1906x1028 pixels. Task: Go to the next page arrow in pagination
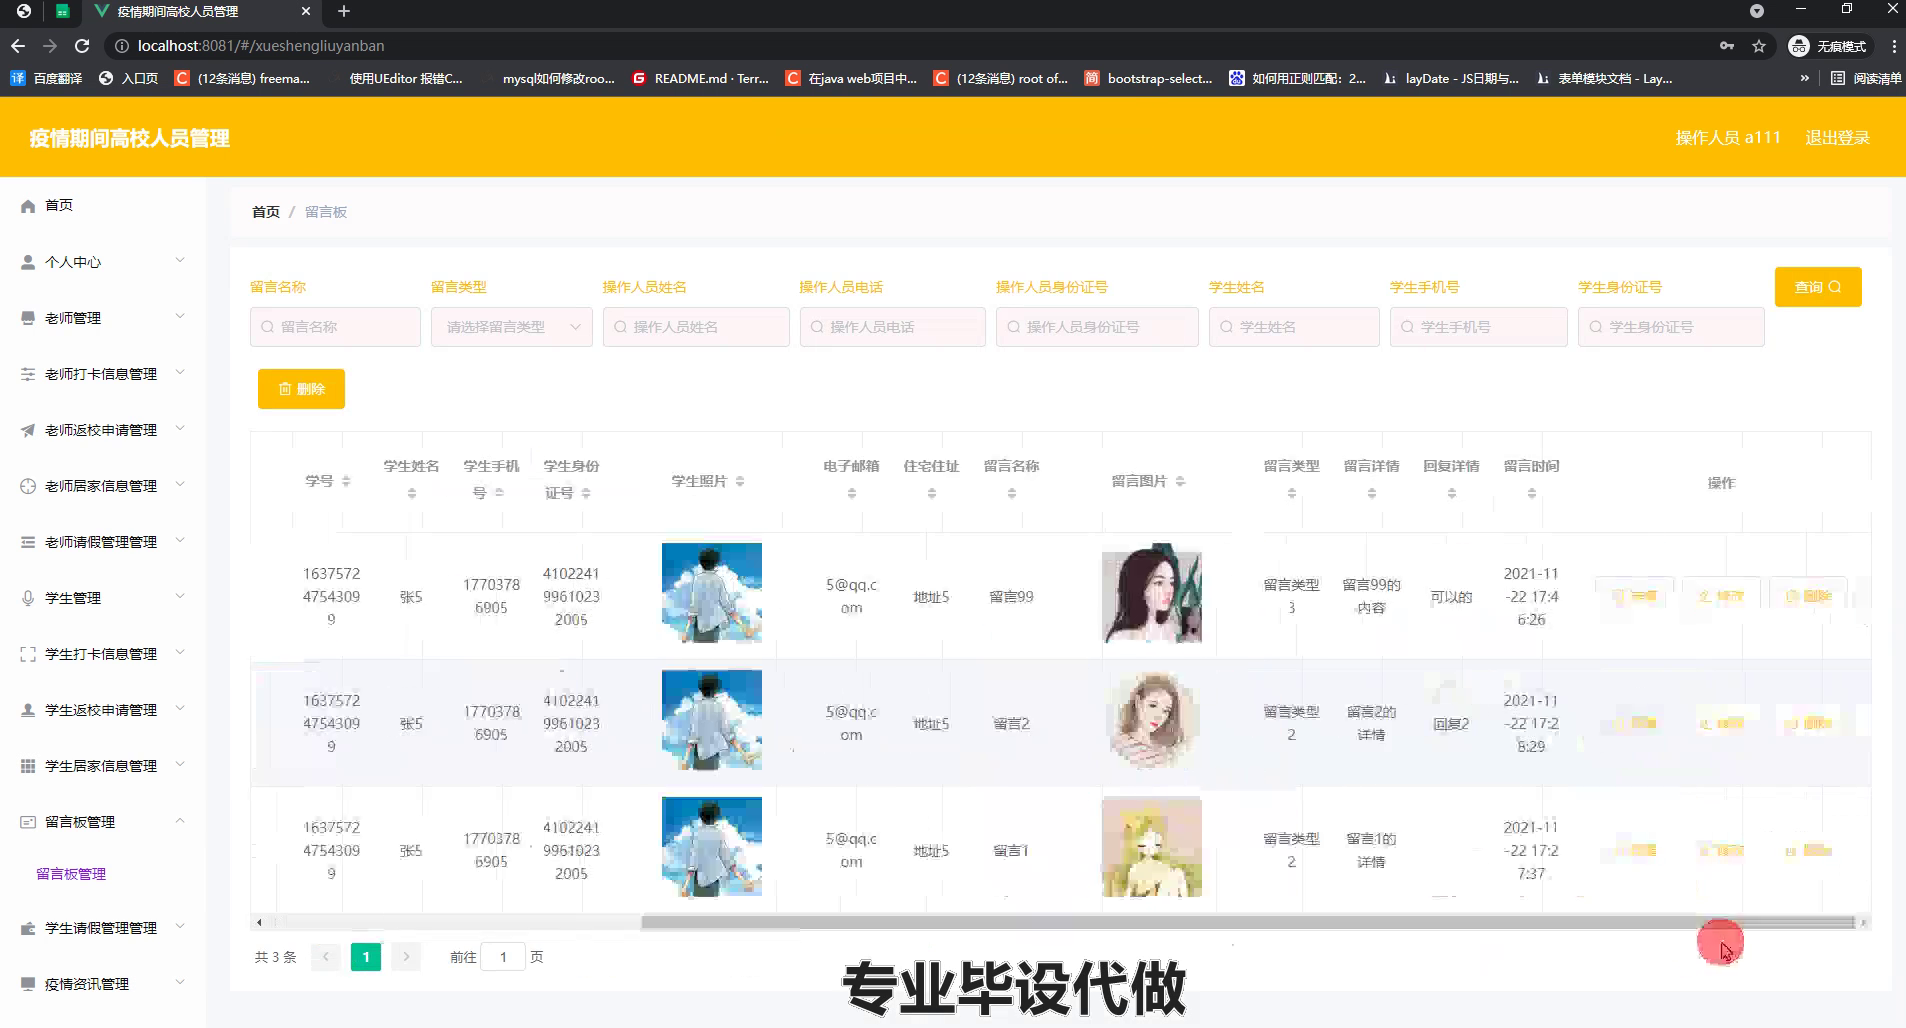pyautogui.click(x=406, y=957)
